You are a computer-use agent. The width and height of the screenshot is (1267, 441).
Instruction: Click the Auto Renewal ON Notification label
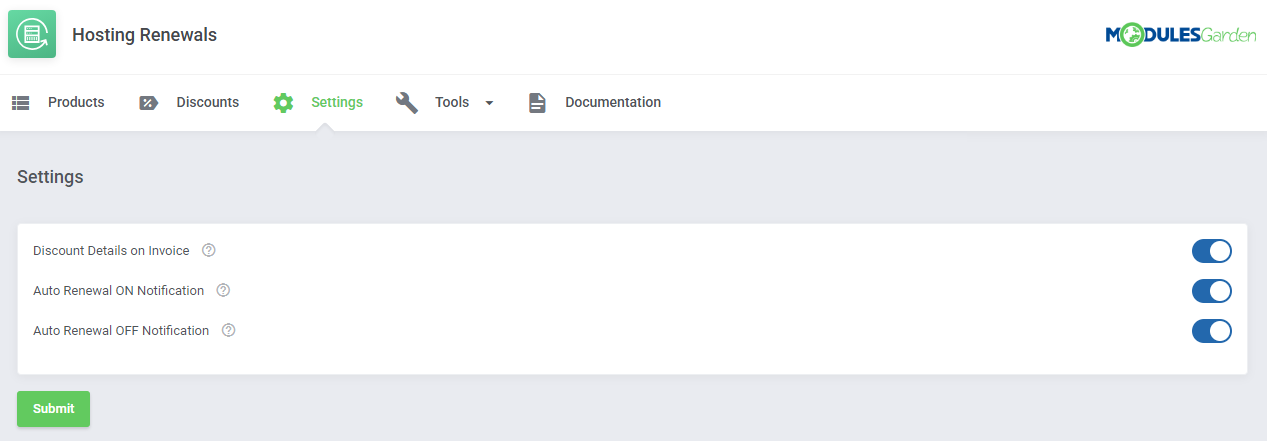click(118, 290)
